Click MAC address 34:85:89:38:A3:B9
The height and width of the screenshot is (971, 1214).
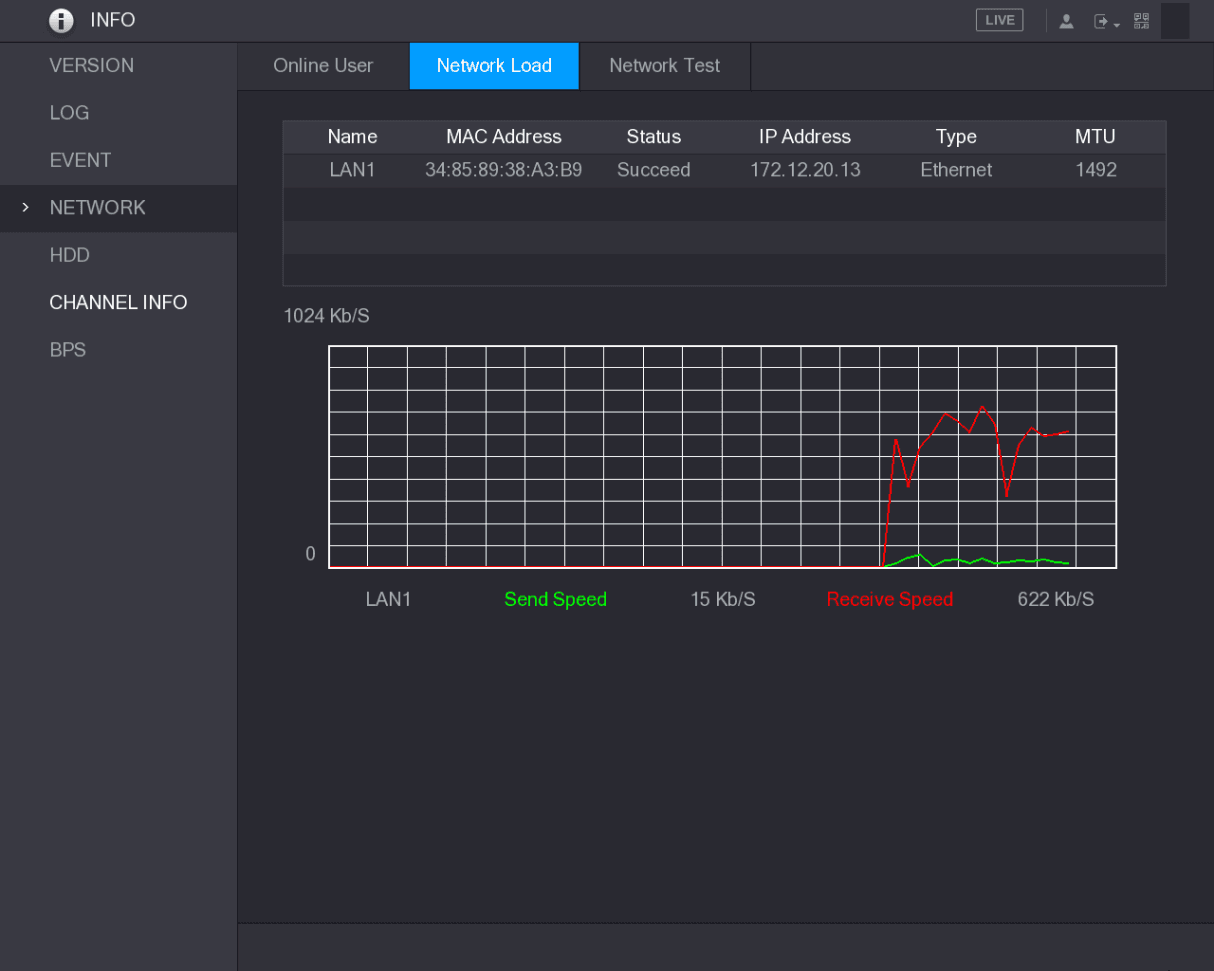pos(504,170)
